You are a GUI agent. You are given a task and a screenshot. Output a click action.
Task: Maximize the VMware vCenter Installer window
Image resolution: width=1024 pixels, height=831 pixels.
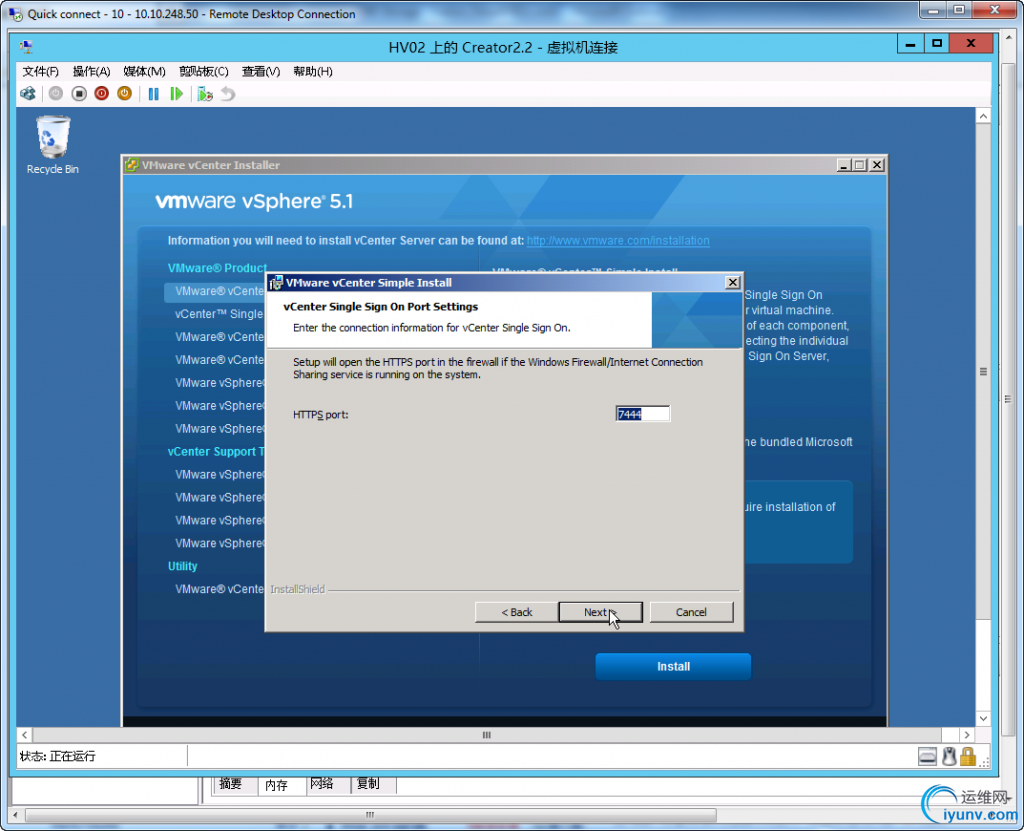860,165
